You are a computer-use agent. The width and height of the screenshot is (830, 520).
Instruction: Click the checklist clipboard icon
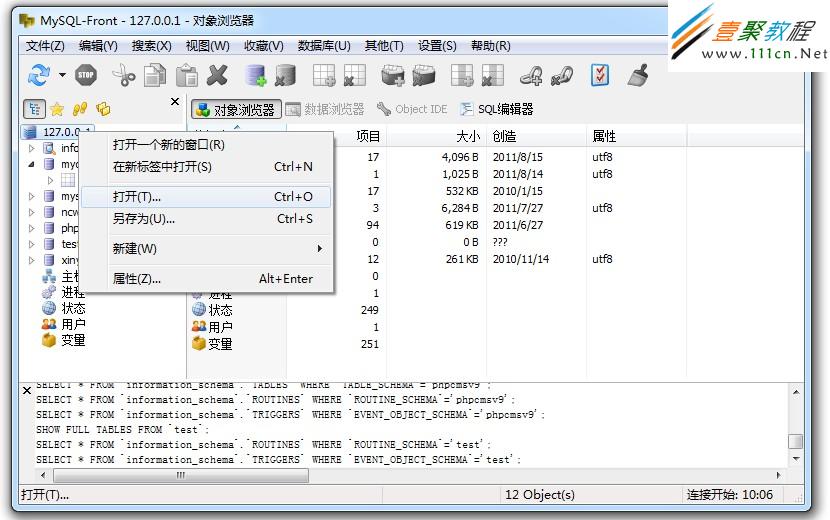(x=600, y=75)
